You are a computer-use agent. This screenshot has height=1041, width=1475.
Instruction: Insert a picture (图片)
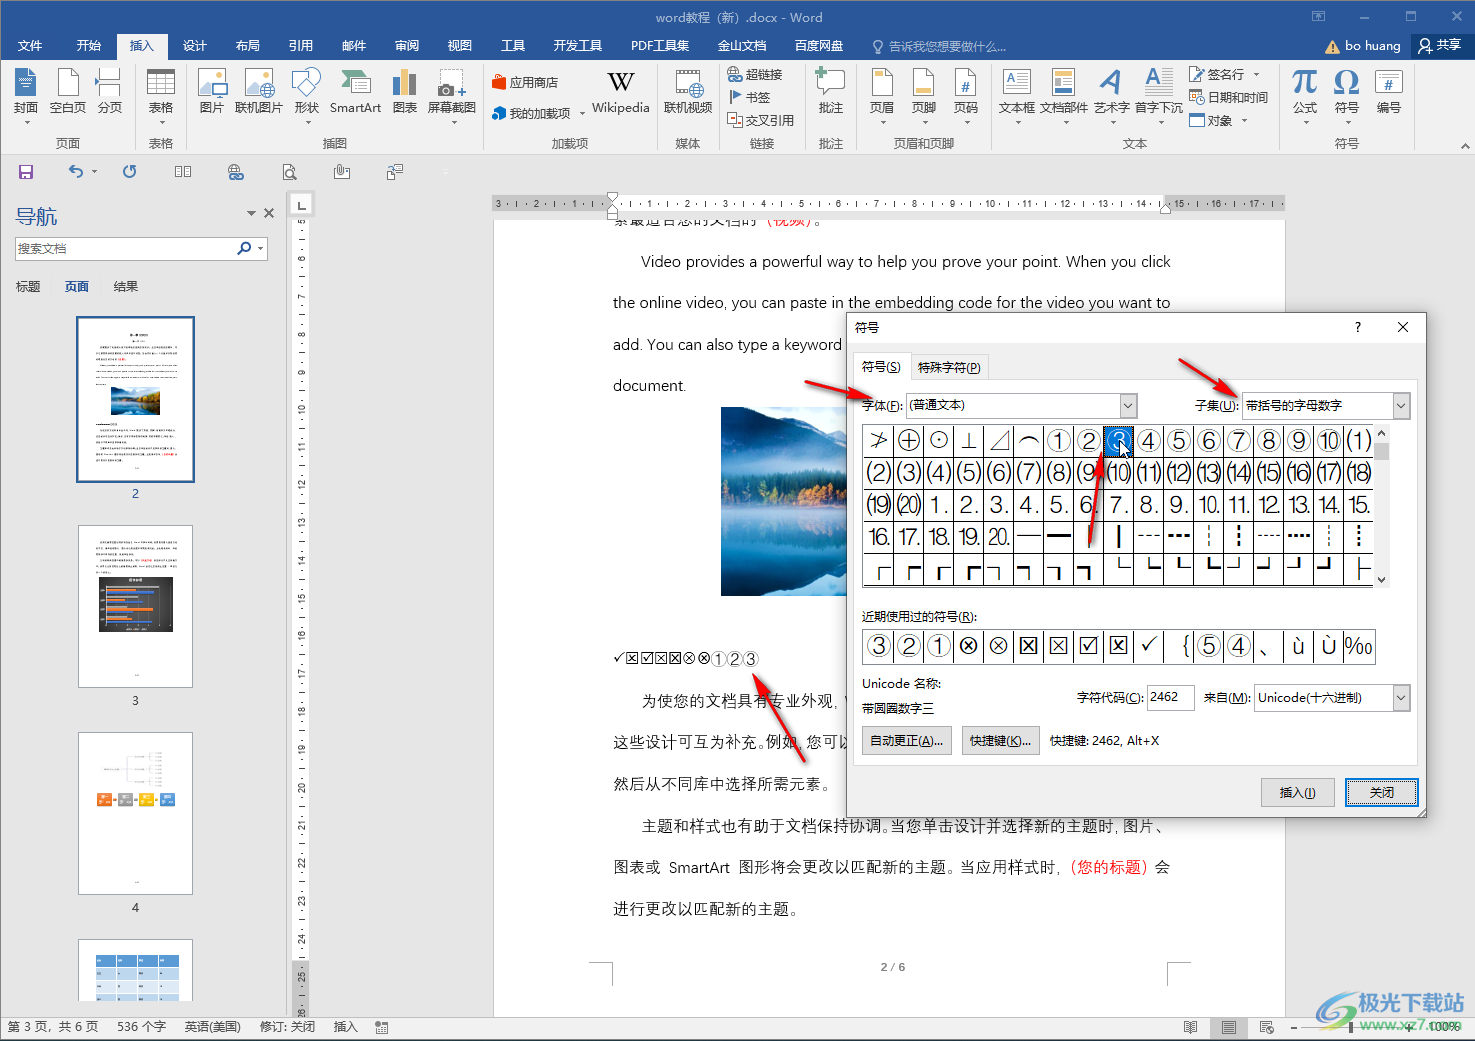pos(211,92)
